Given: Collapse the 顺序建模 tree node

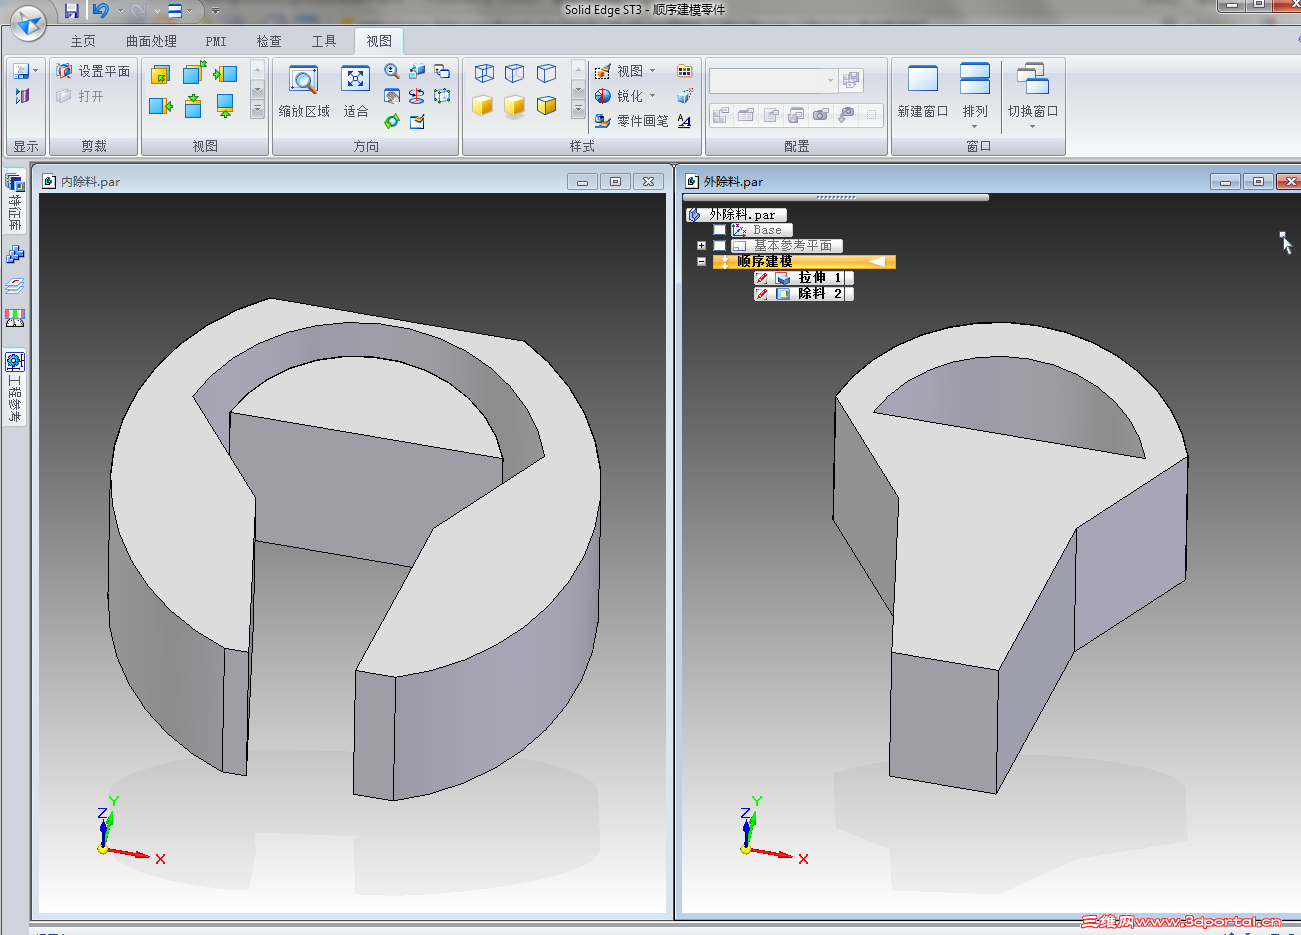Looking at the screenshot, I should [701, 262].
